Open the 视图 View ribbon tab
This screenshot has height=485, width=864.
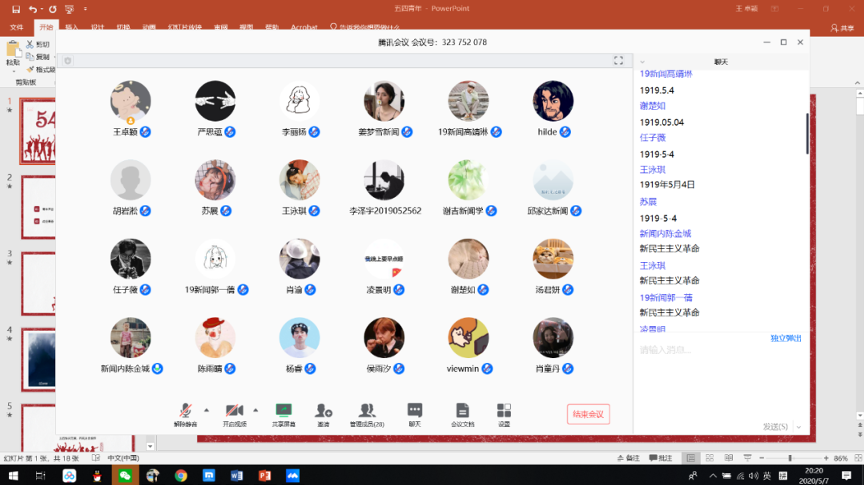click(x=246, y=27)
